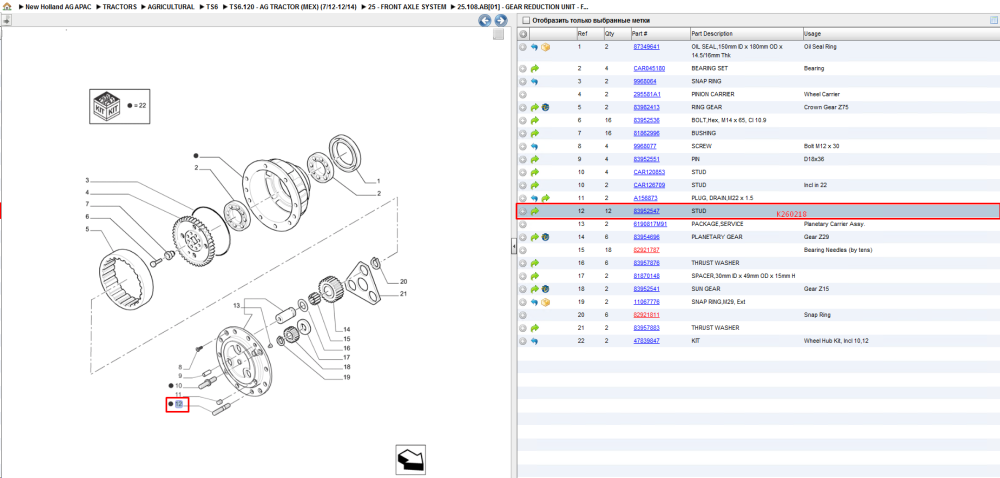Click the KIT box icon in the diagram
Screen dimensions: 1000x478
pos(106,106)
